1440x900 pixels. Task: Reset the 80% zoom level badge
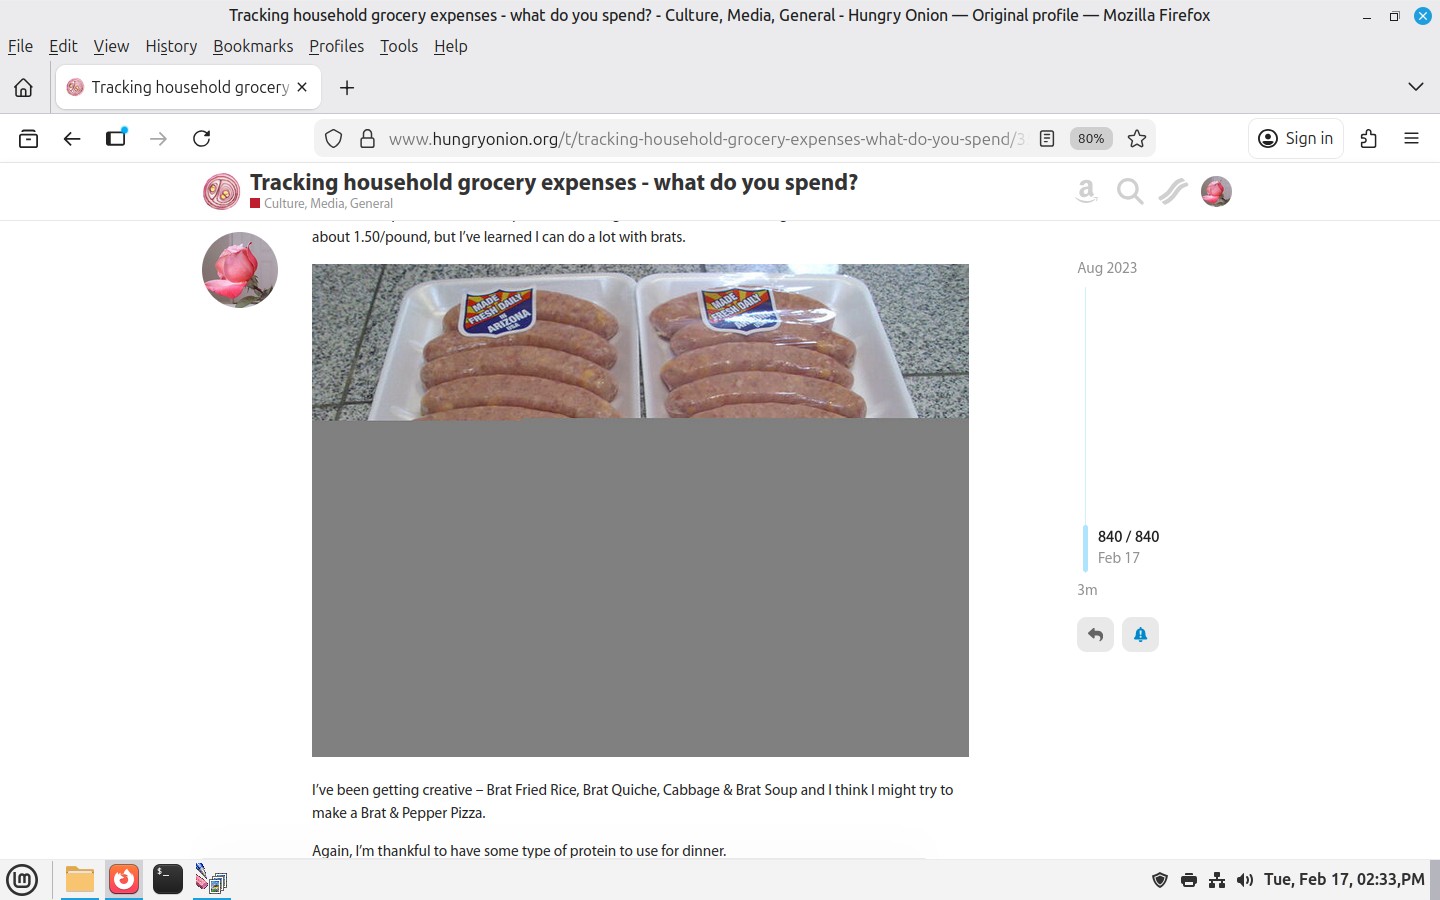point(1091,139)
